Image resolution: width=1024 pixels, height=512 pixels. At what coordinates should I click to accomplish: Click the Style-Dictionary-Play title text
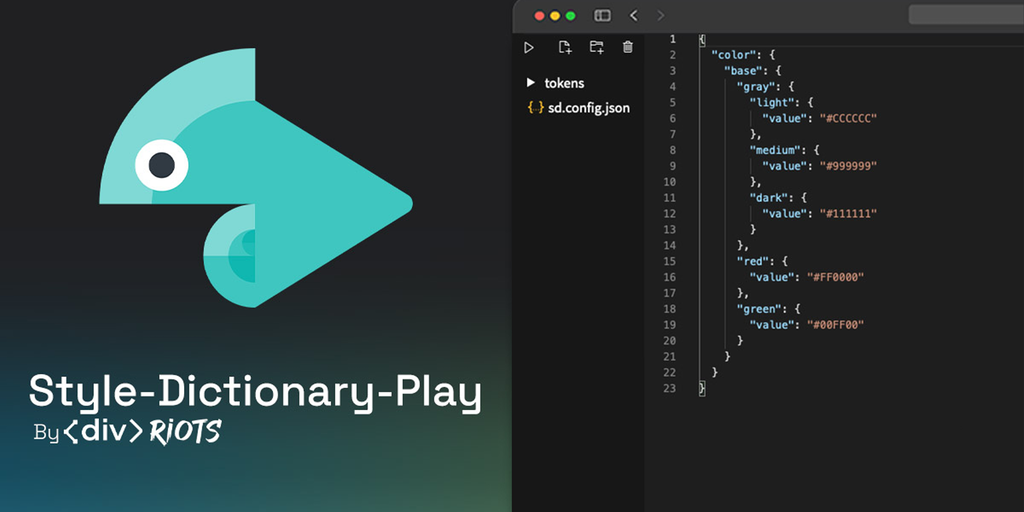pyautogui.click(x=255, y=392)
